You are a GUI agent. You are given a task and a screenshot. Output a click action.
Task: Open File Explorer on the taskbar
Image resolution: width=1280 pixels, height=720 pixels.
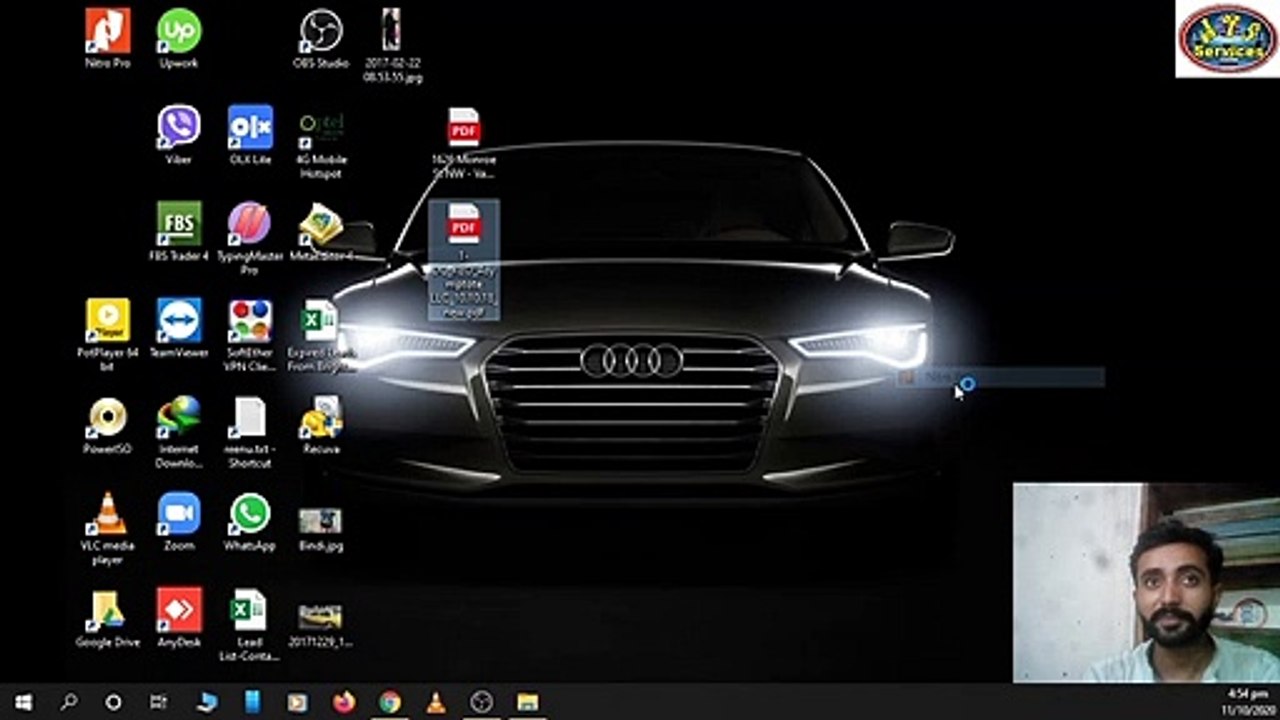pyautogui.click(x=528, y=702)
